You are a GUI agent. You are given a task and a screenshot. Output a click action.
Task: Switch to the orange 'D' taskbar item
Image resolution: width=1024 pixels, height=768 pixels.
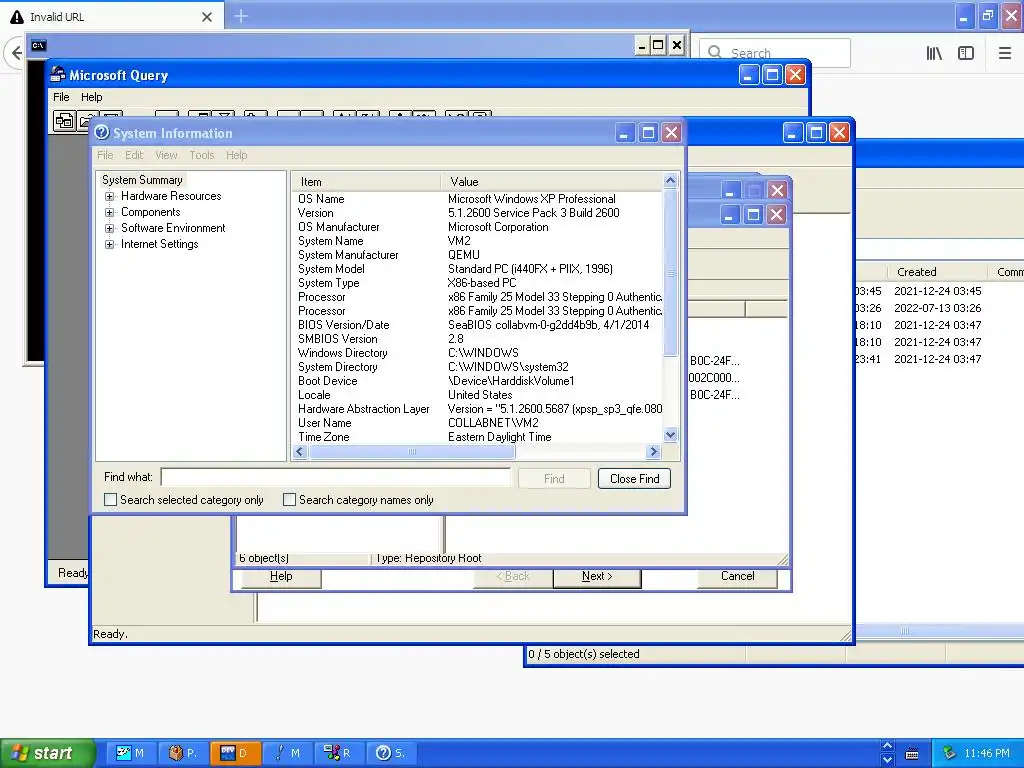click(x=235, y=753)
